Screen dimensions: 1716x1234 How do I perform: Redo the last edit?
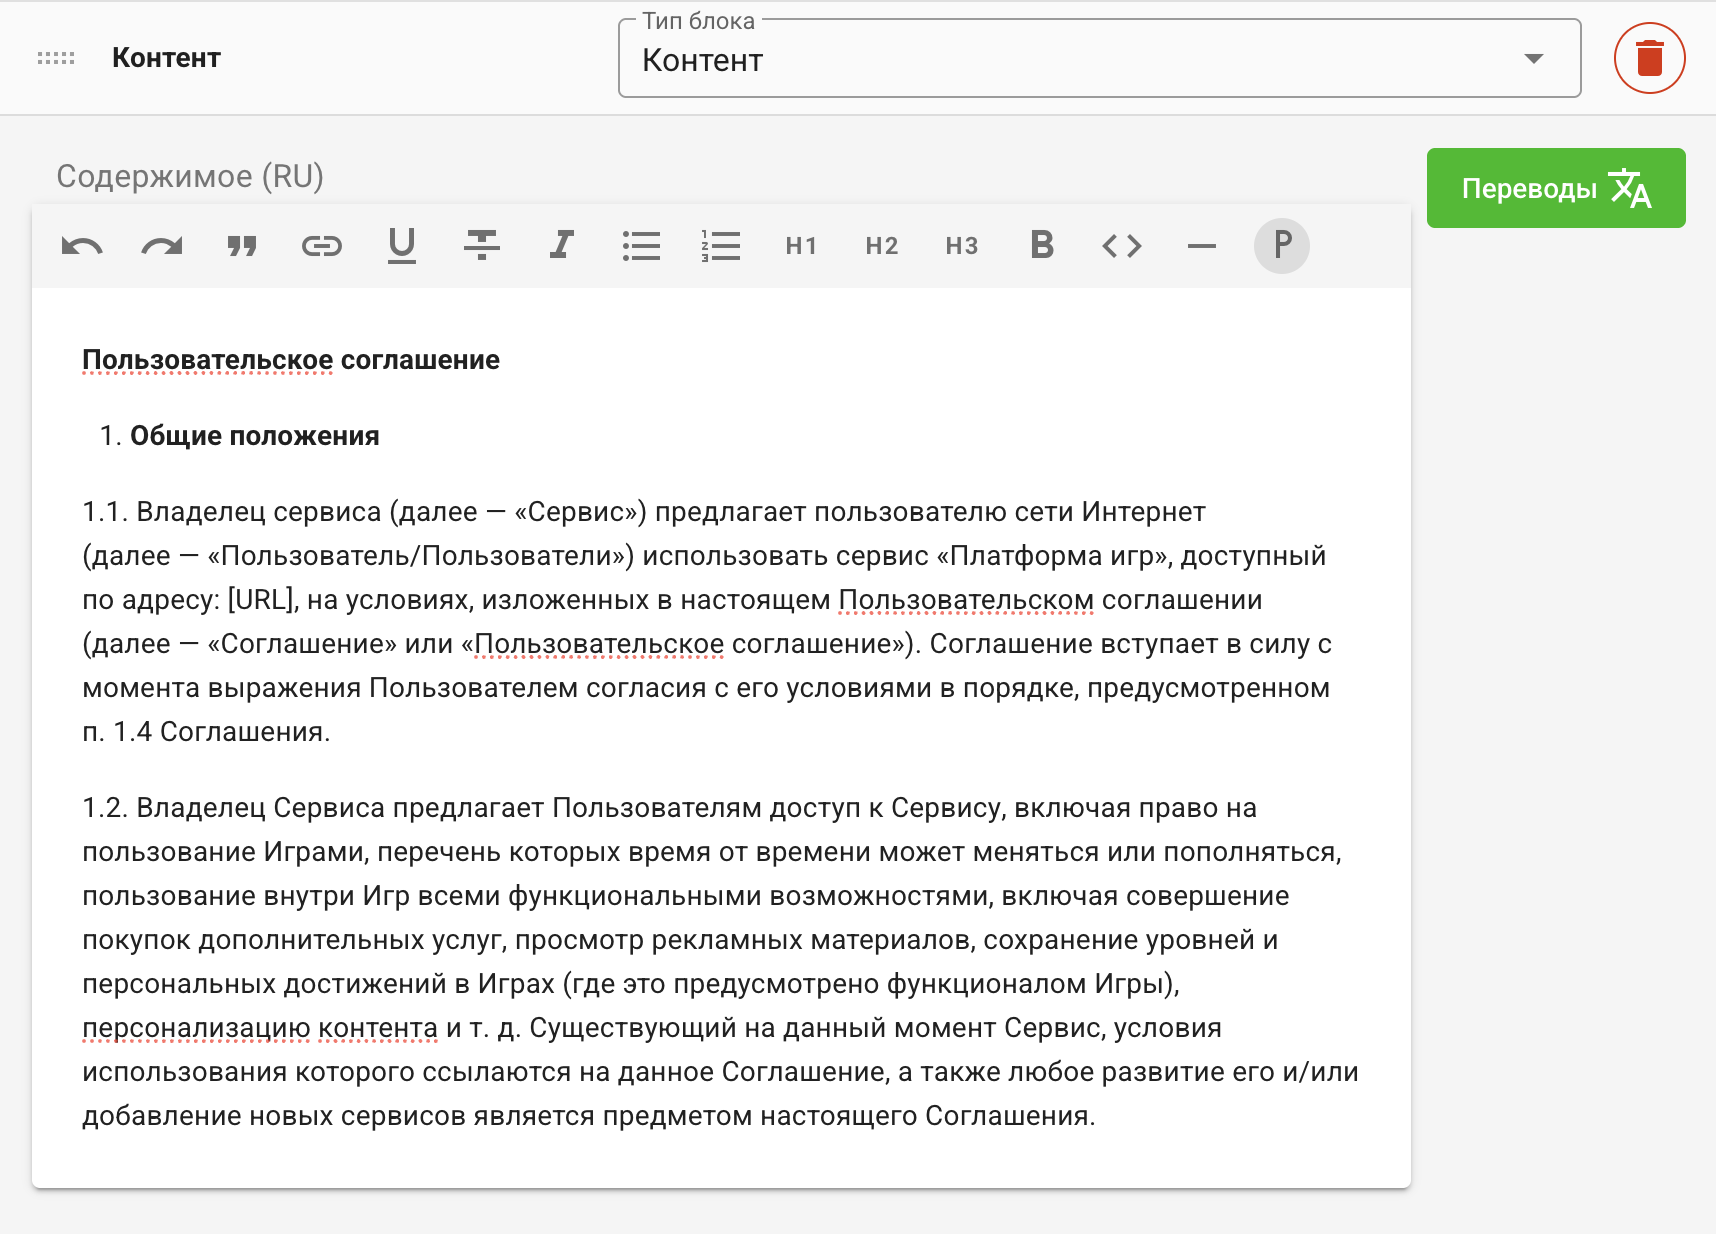[x=162, y=246]
